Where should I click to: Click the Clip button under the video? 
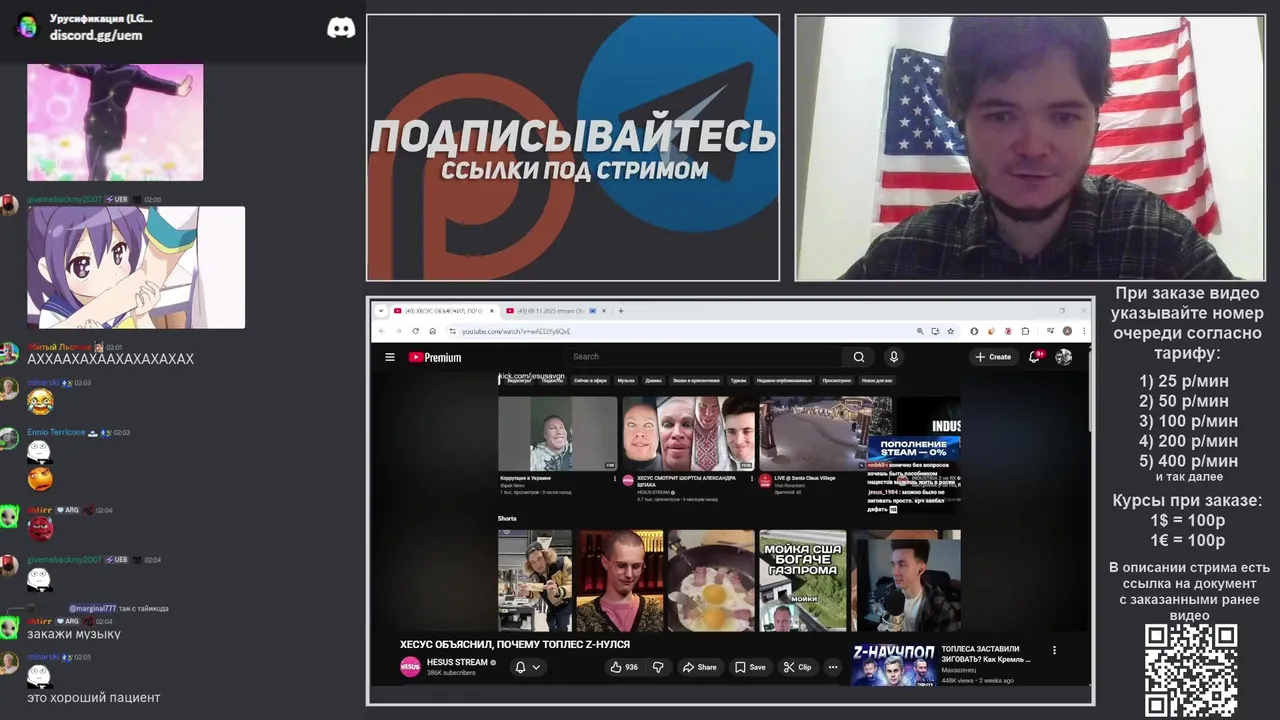(x=797, y=667)
